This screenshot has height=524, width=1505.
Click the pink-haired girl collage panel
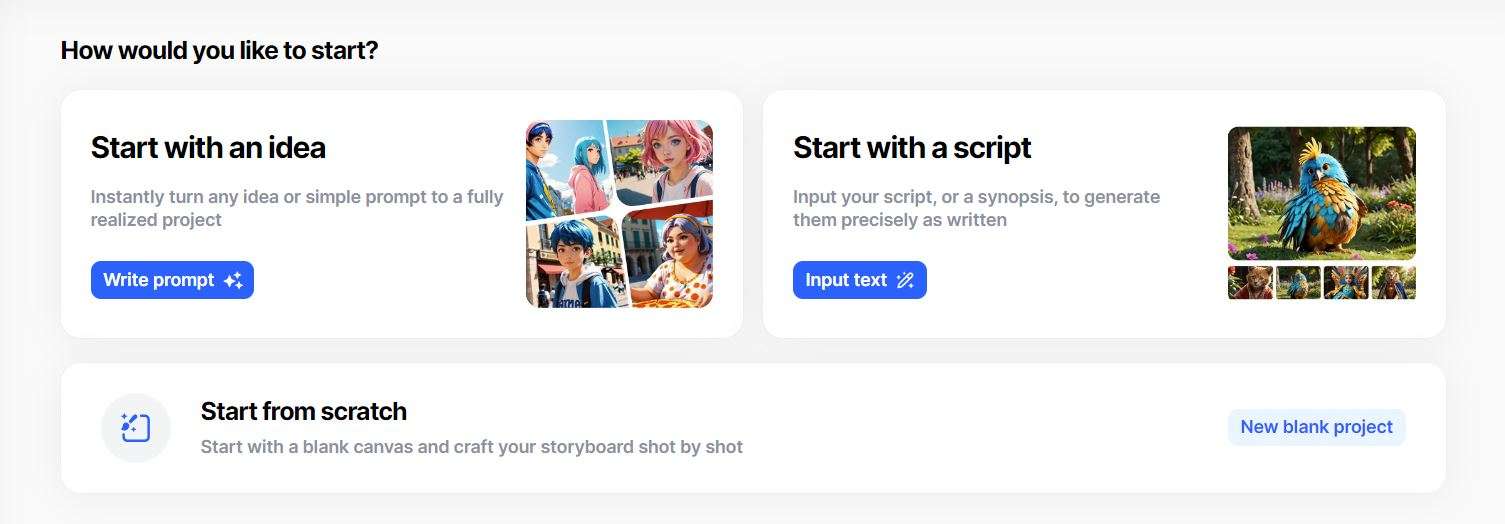[x=665, y=155]
